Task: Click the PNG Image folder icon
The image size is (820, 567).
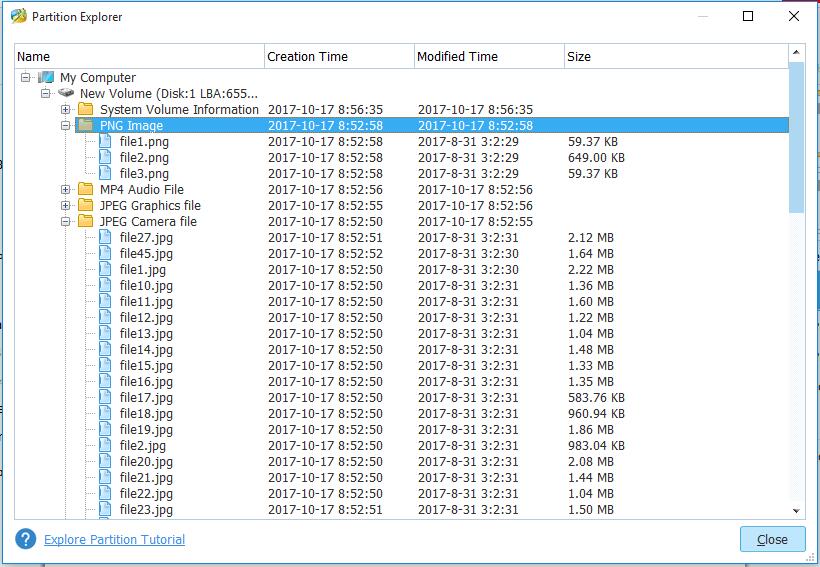Action: (86, 126)
